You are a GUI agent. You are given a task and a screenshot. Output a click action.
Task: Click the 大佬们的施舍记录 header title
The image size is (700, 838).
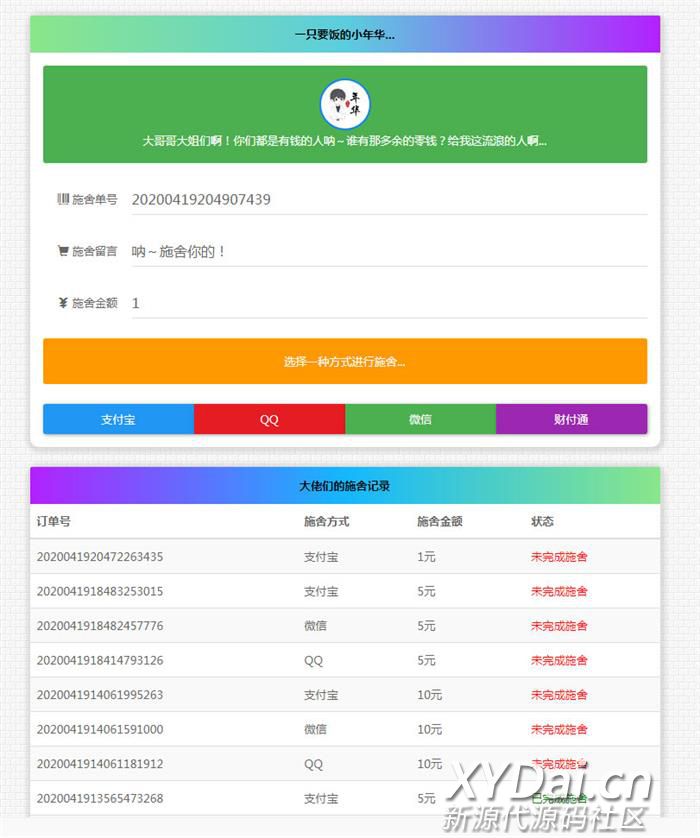(345, 486)
